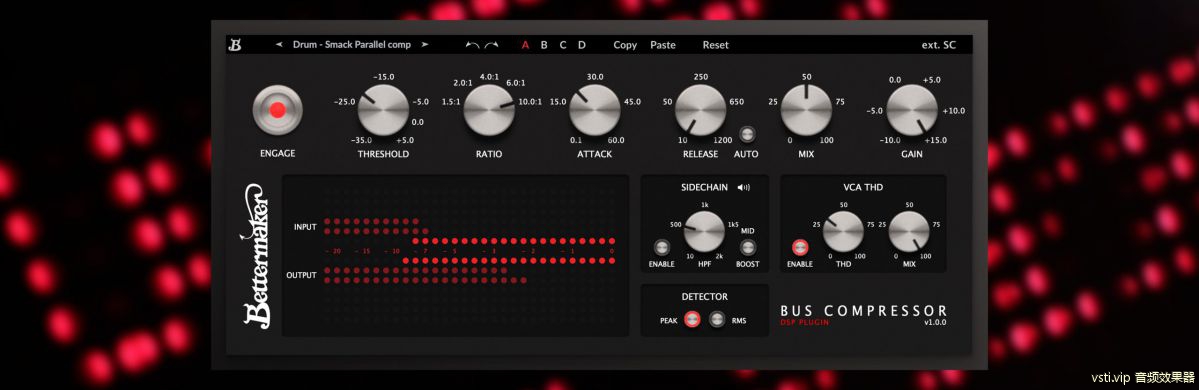Select PEAK detector mode
The width and height of the screenshot is (1199, 390).
pos(692,320)
